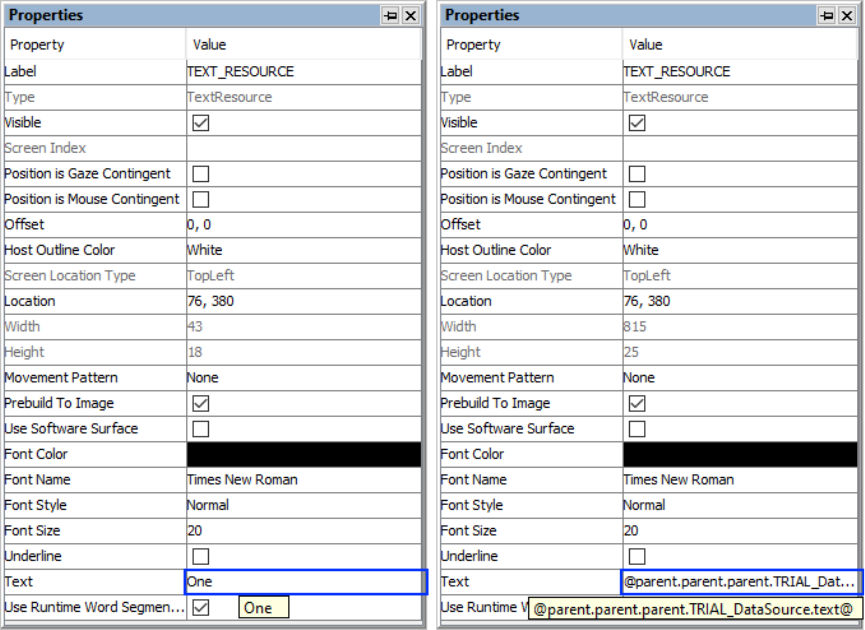Screen dimensions: 865x630
Task: Select 'Screen Index' row label in right panel
Action: tap(482, 148)
